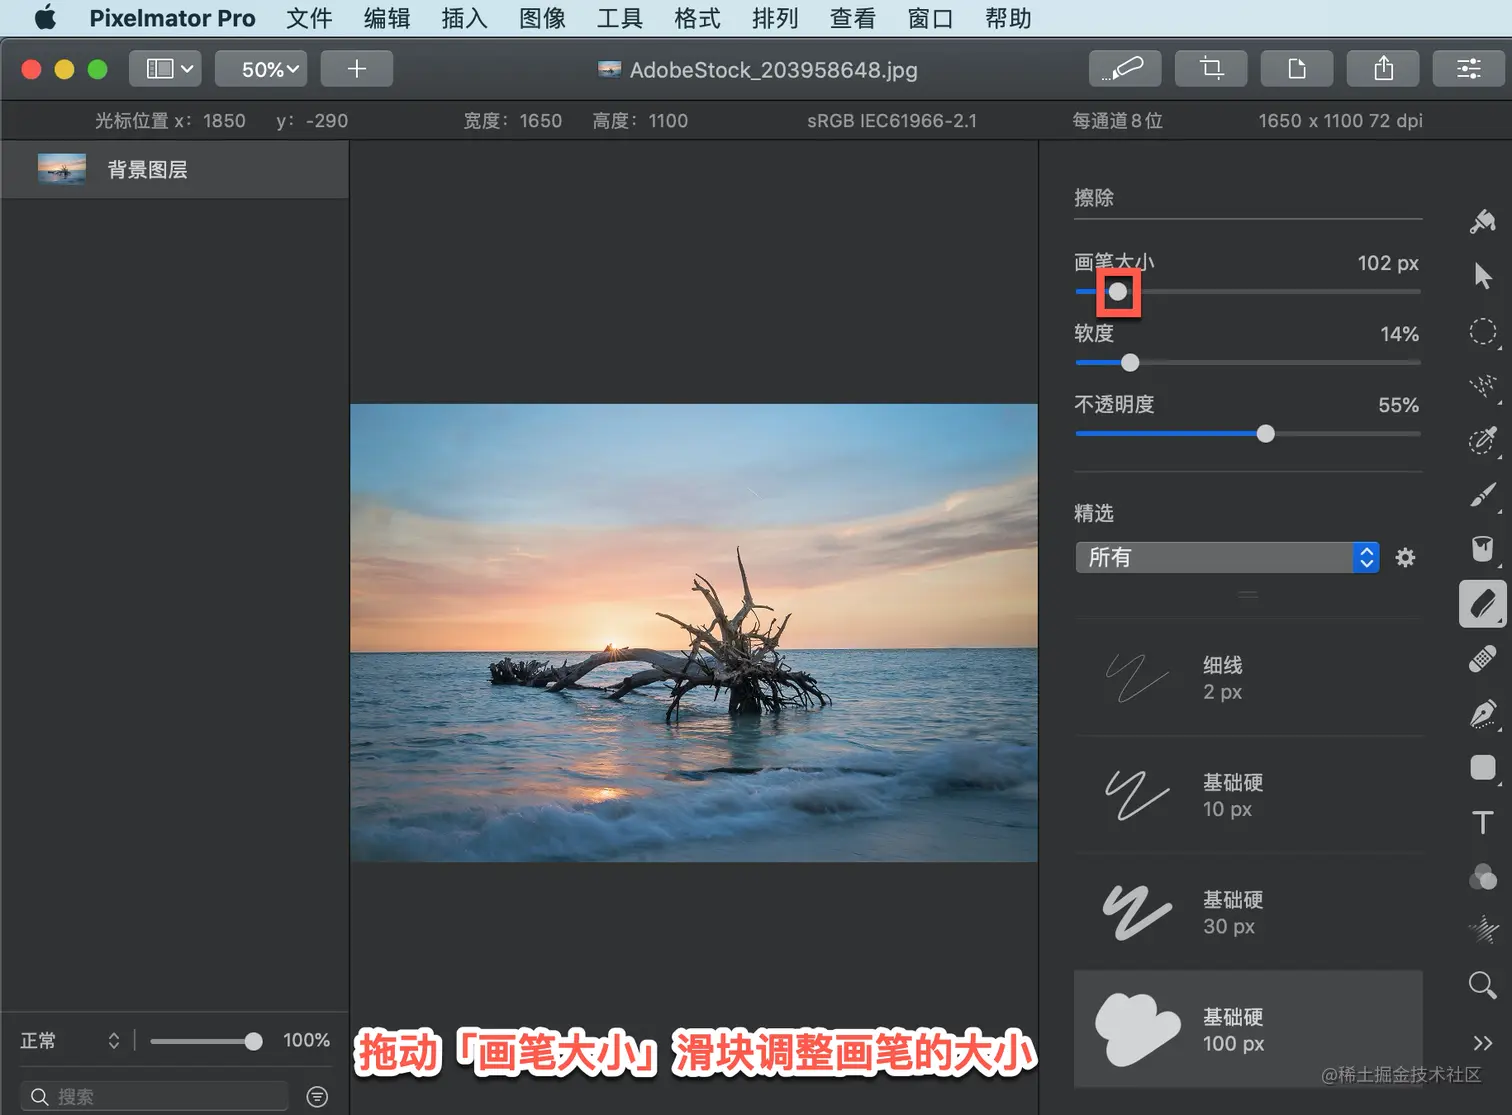Click the document page toolbar button
The width and height of the screenshot is (1512, 1115).
pos(1297,69)
